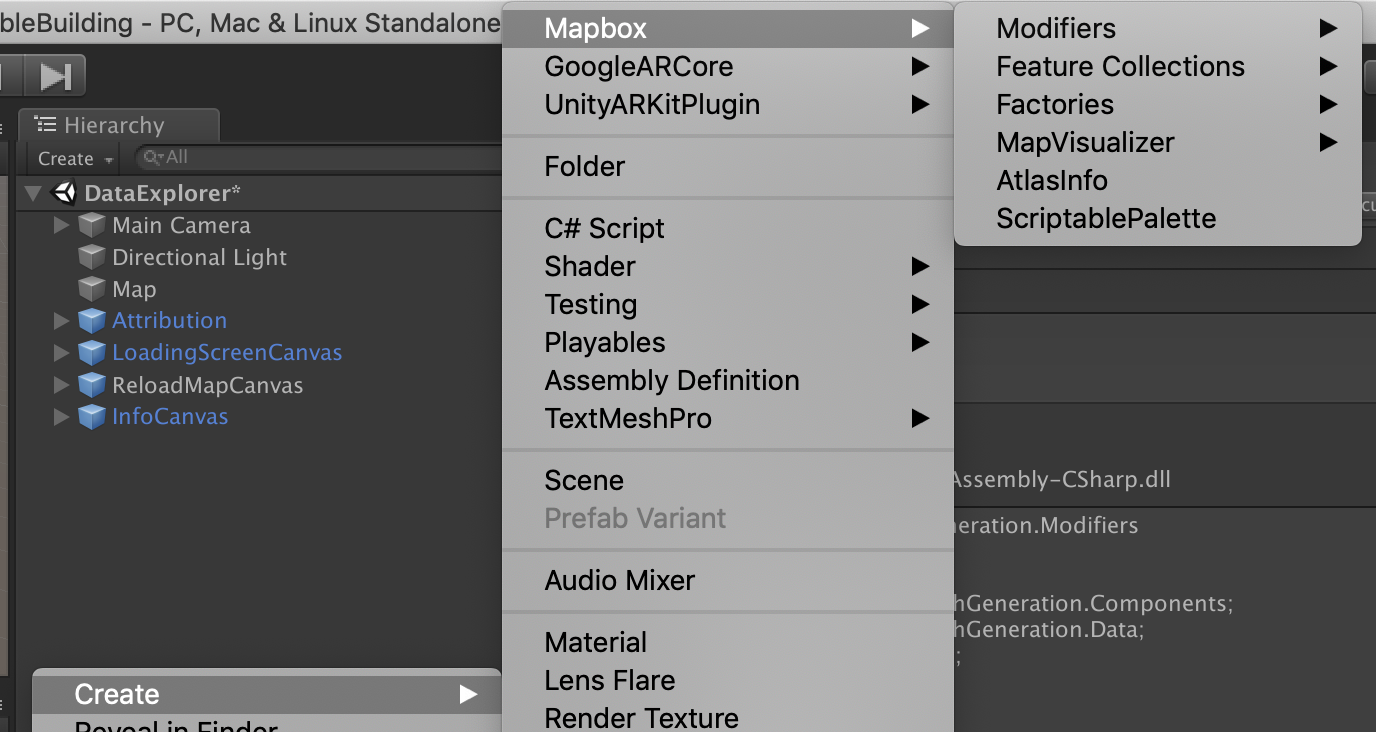The width and height of the screenshot is (1376, 732).
Task: Click Reveal in Finder
Action: pos(176,725)
